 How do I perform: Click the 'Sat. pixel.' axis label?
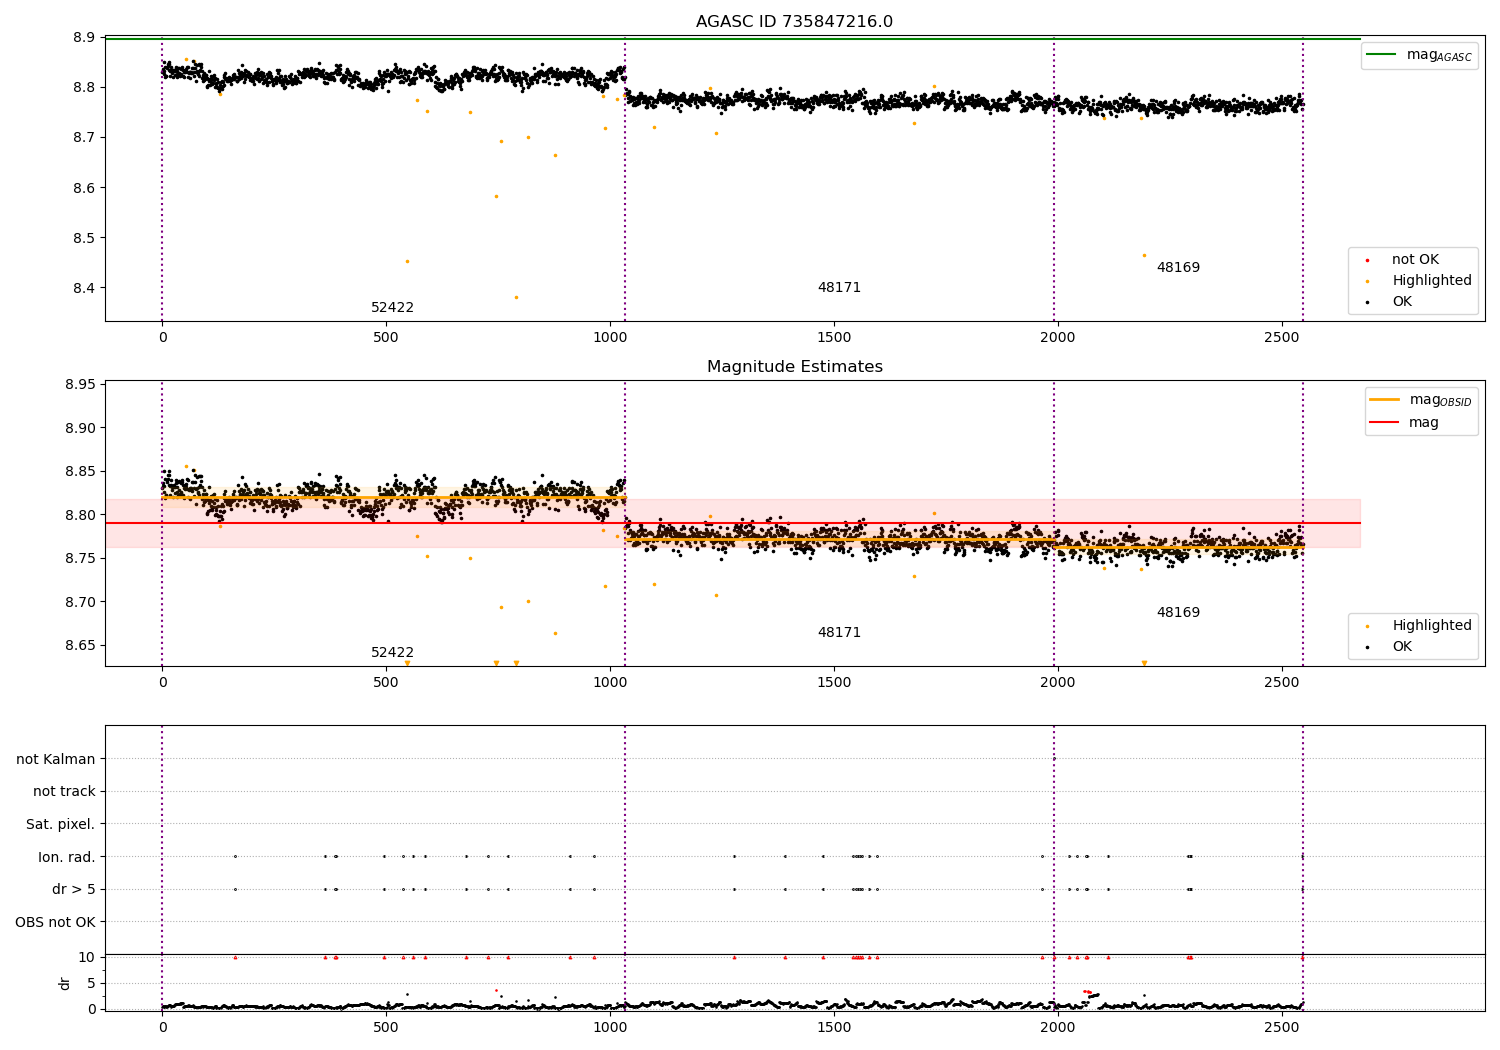point(61,825)
